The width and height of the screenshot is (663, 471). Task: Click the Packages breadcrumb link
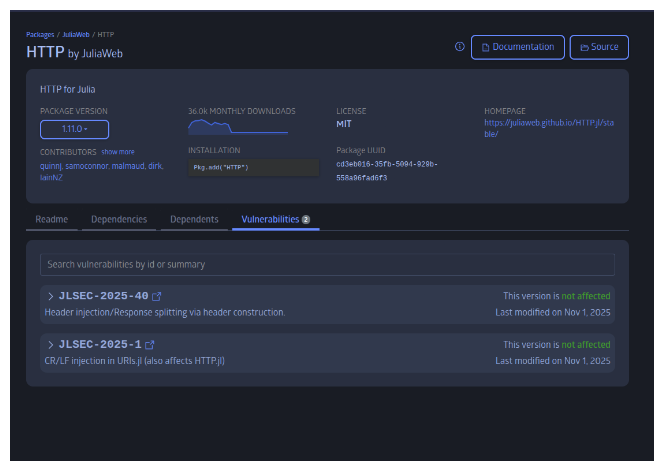point(40,35)
